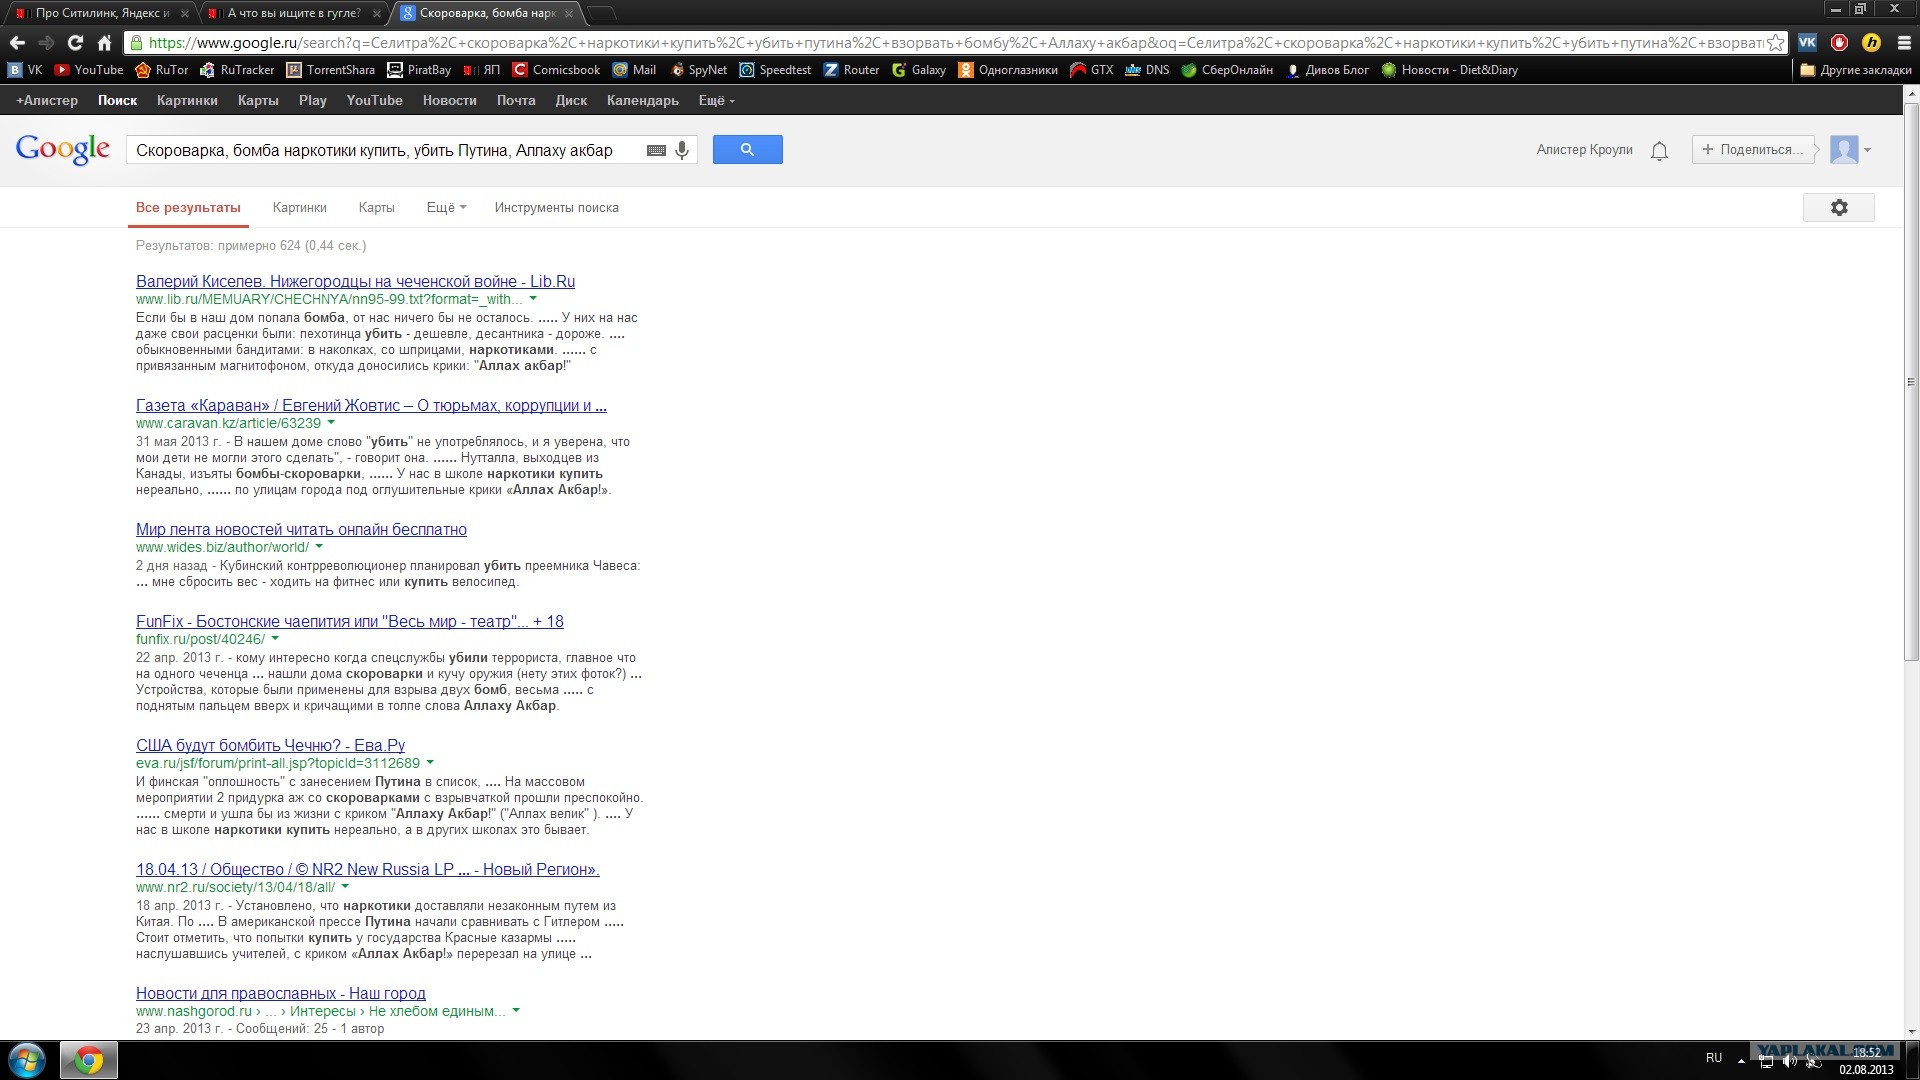
Task: Expand the Другие закладки bookmarks folder
Action: [1856, 70]
